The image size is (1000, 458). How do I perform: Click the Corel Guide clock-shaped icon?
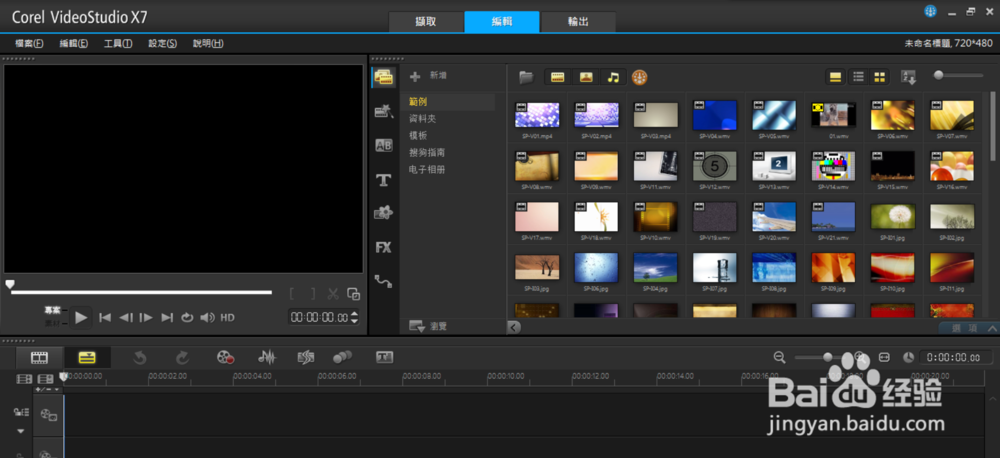click(x=639, y=77)
